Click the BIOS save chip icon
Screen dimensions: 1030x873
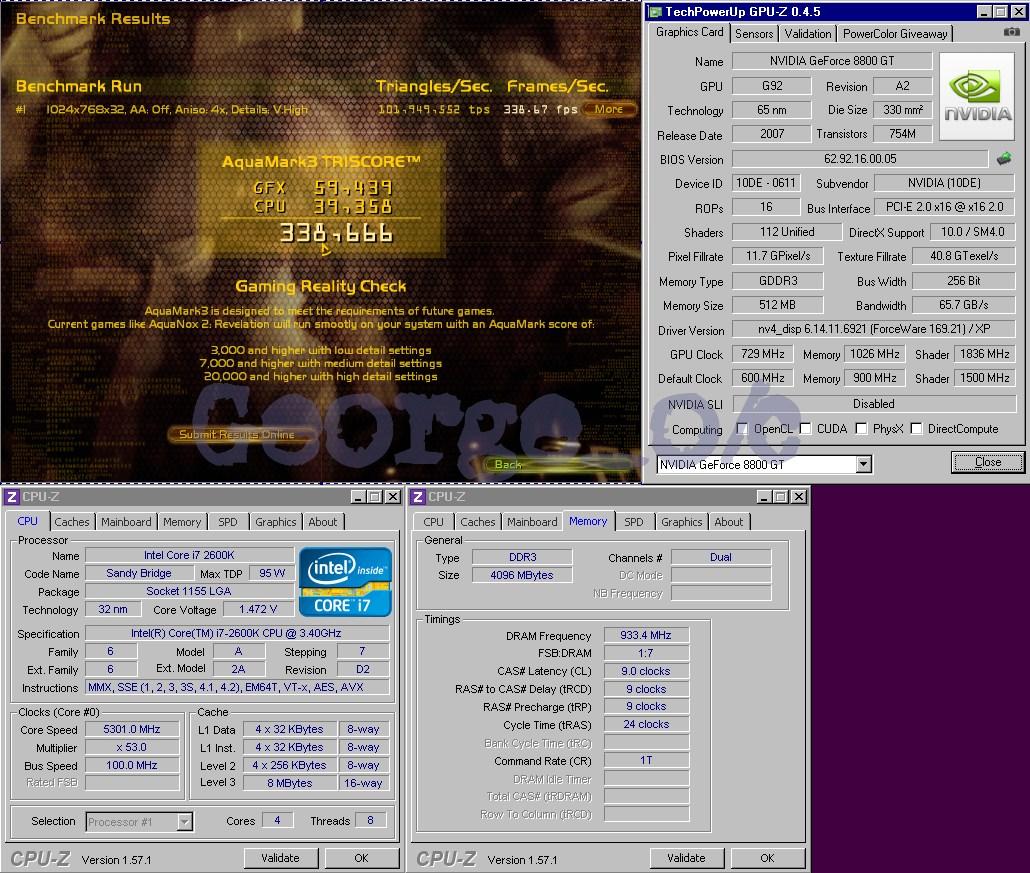point(1004,158)
